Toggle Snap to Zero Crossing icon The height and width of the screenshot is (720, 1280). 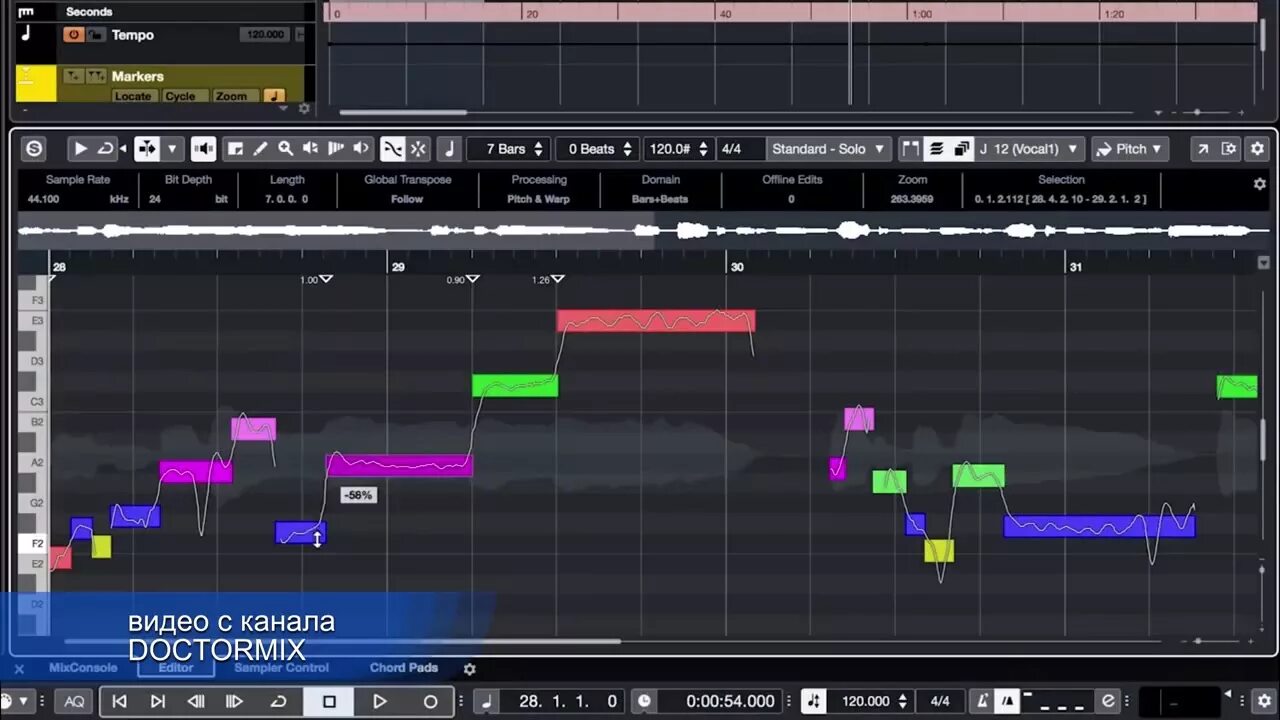393,149
